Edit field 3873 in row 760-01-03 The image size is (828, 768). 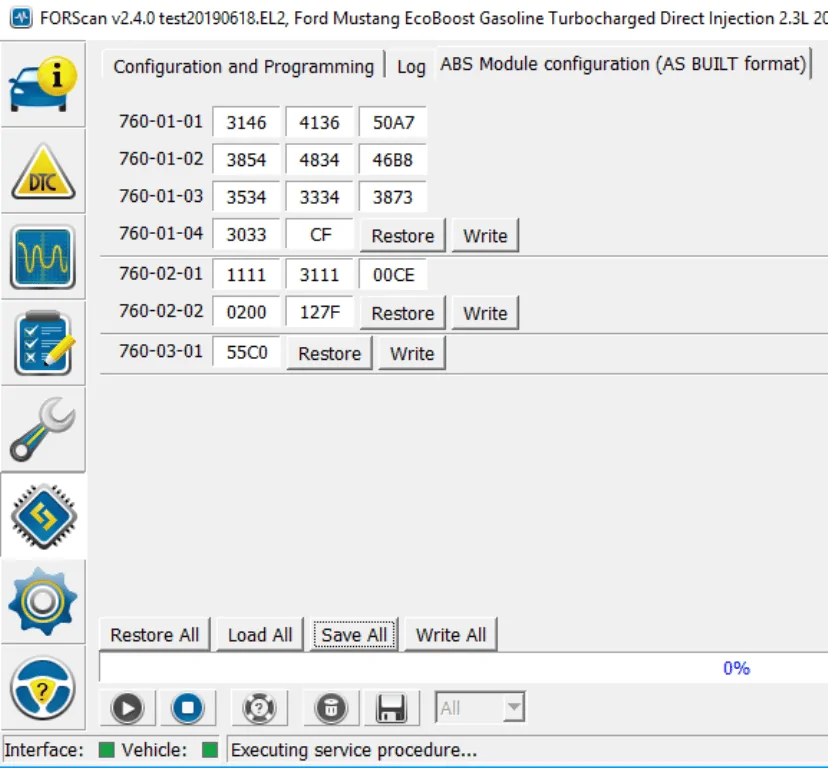point(392,197)
